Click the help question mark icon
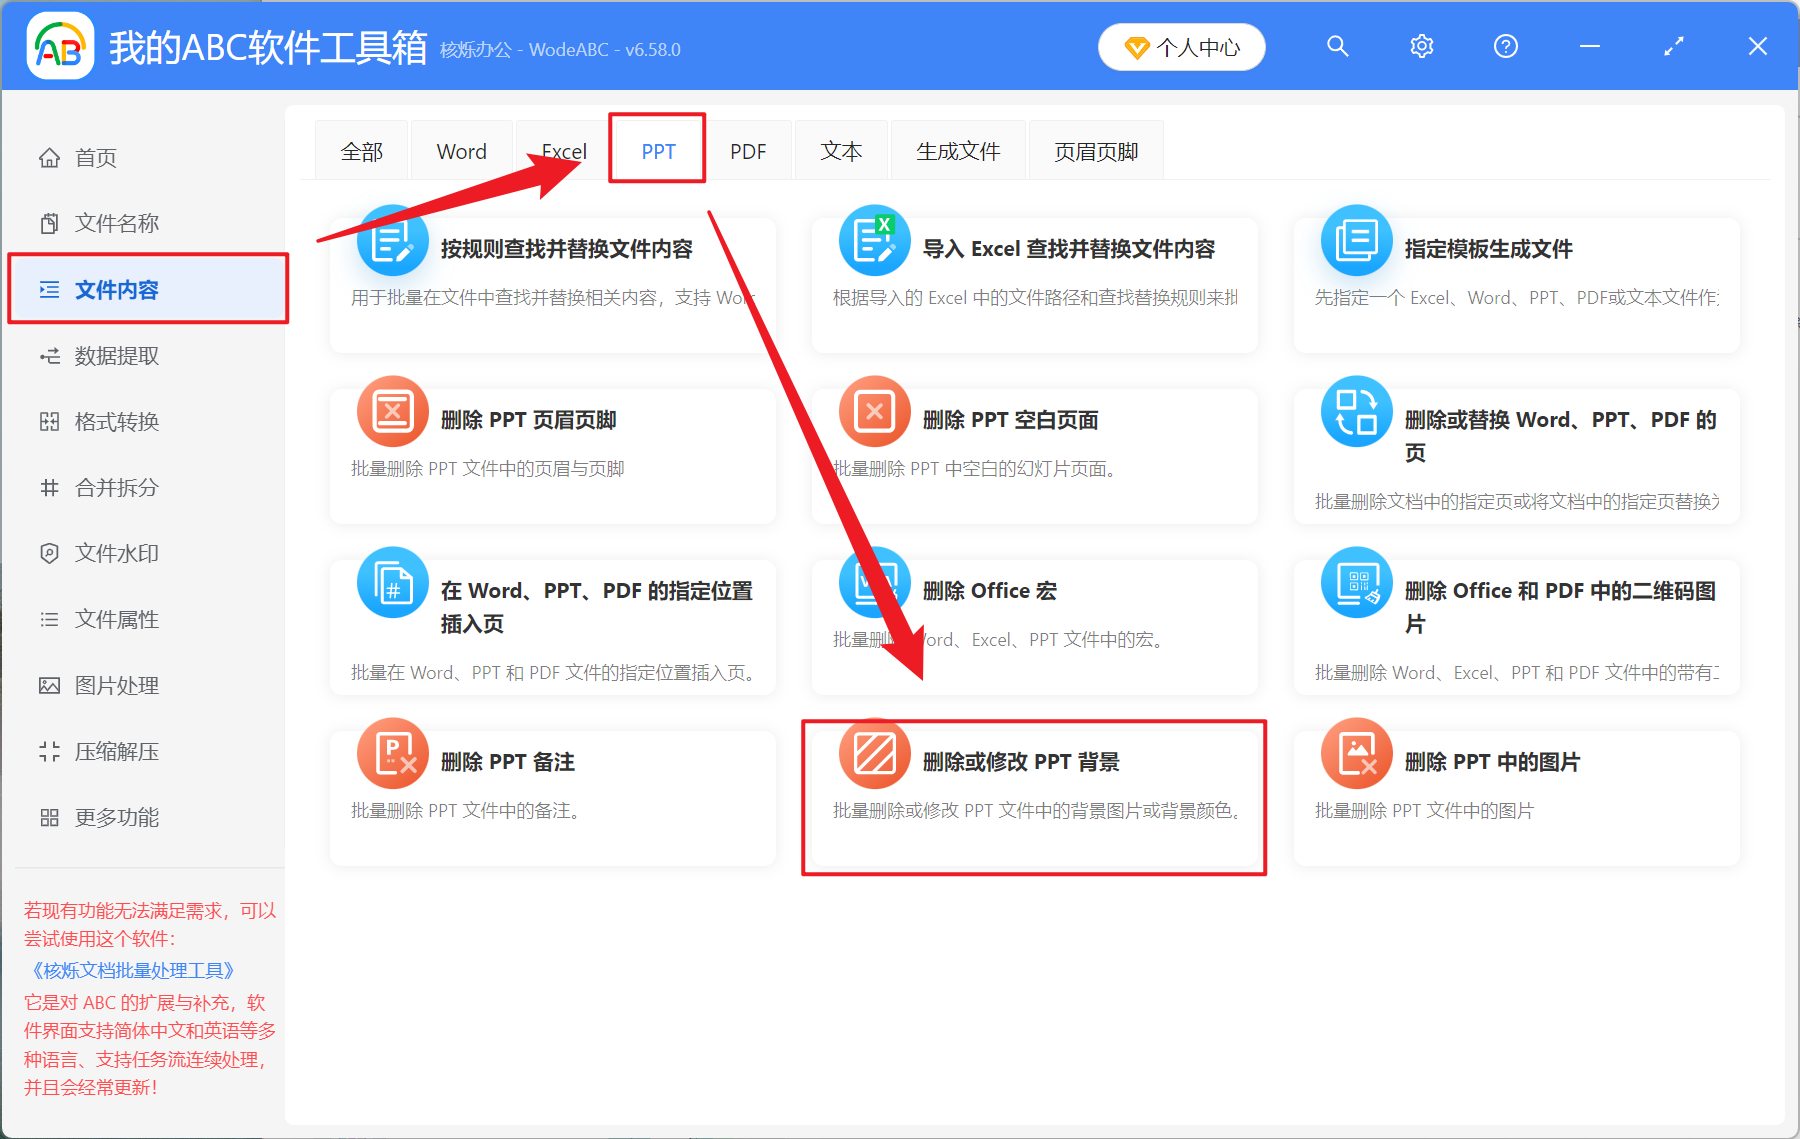The height and width of the screenshot is (1139, 1800). pos(1505,46)
